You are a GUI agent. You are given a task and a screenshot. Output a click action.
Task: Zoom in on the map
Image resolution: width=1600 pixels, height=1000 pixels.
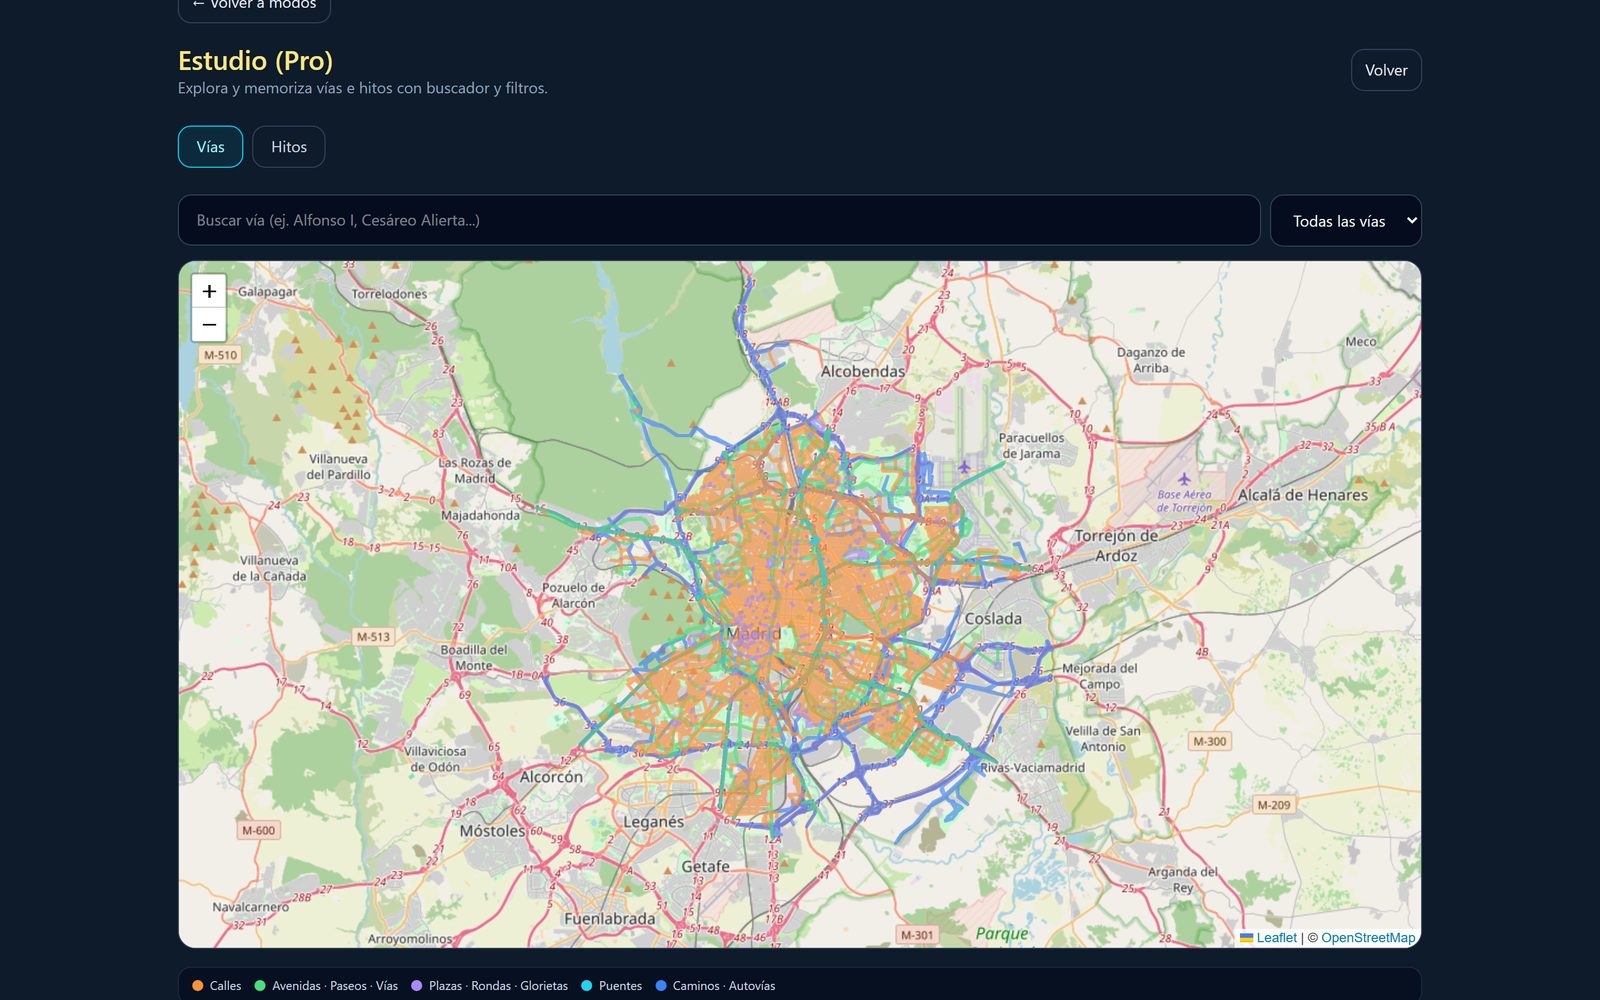[x=209, y=291]
